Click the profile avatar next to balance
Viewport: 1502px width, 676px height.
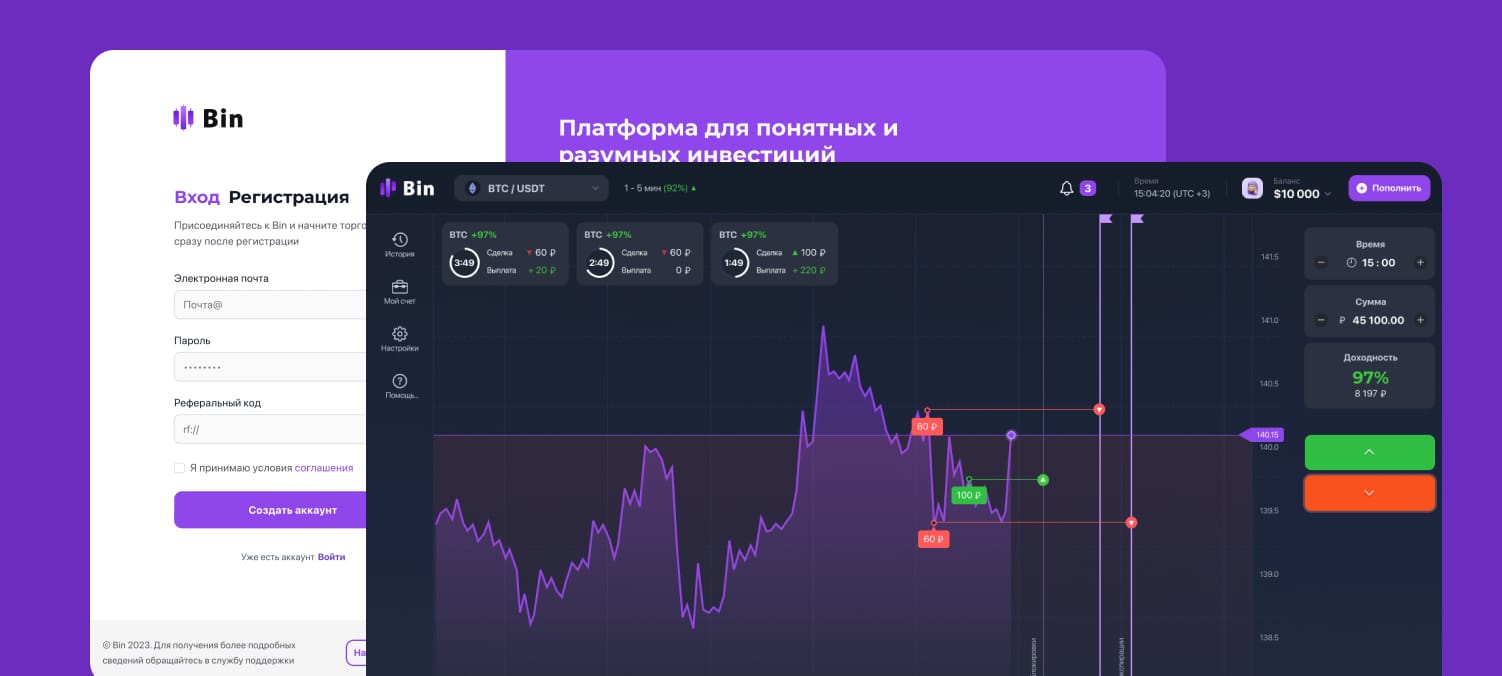pyautogui.click(x=1252, y=187)
